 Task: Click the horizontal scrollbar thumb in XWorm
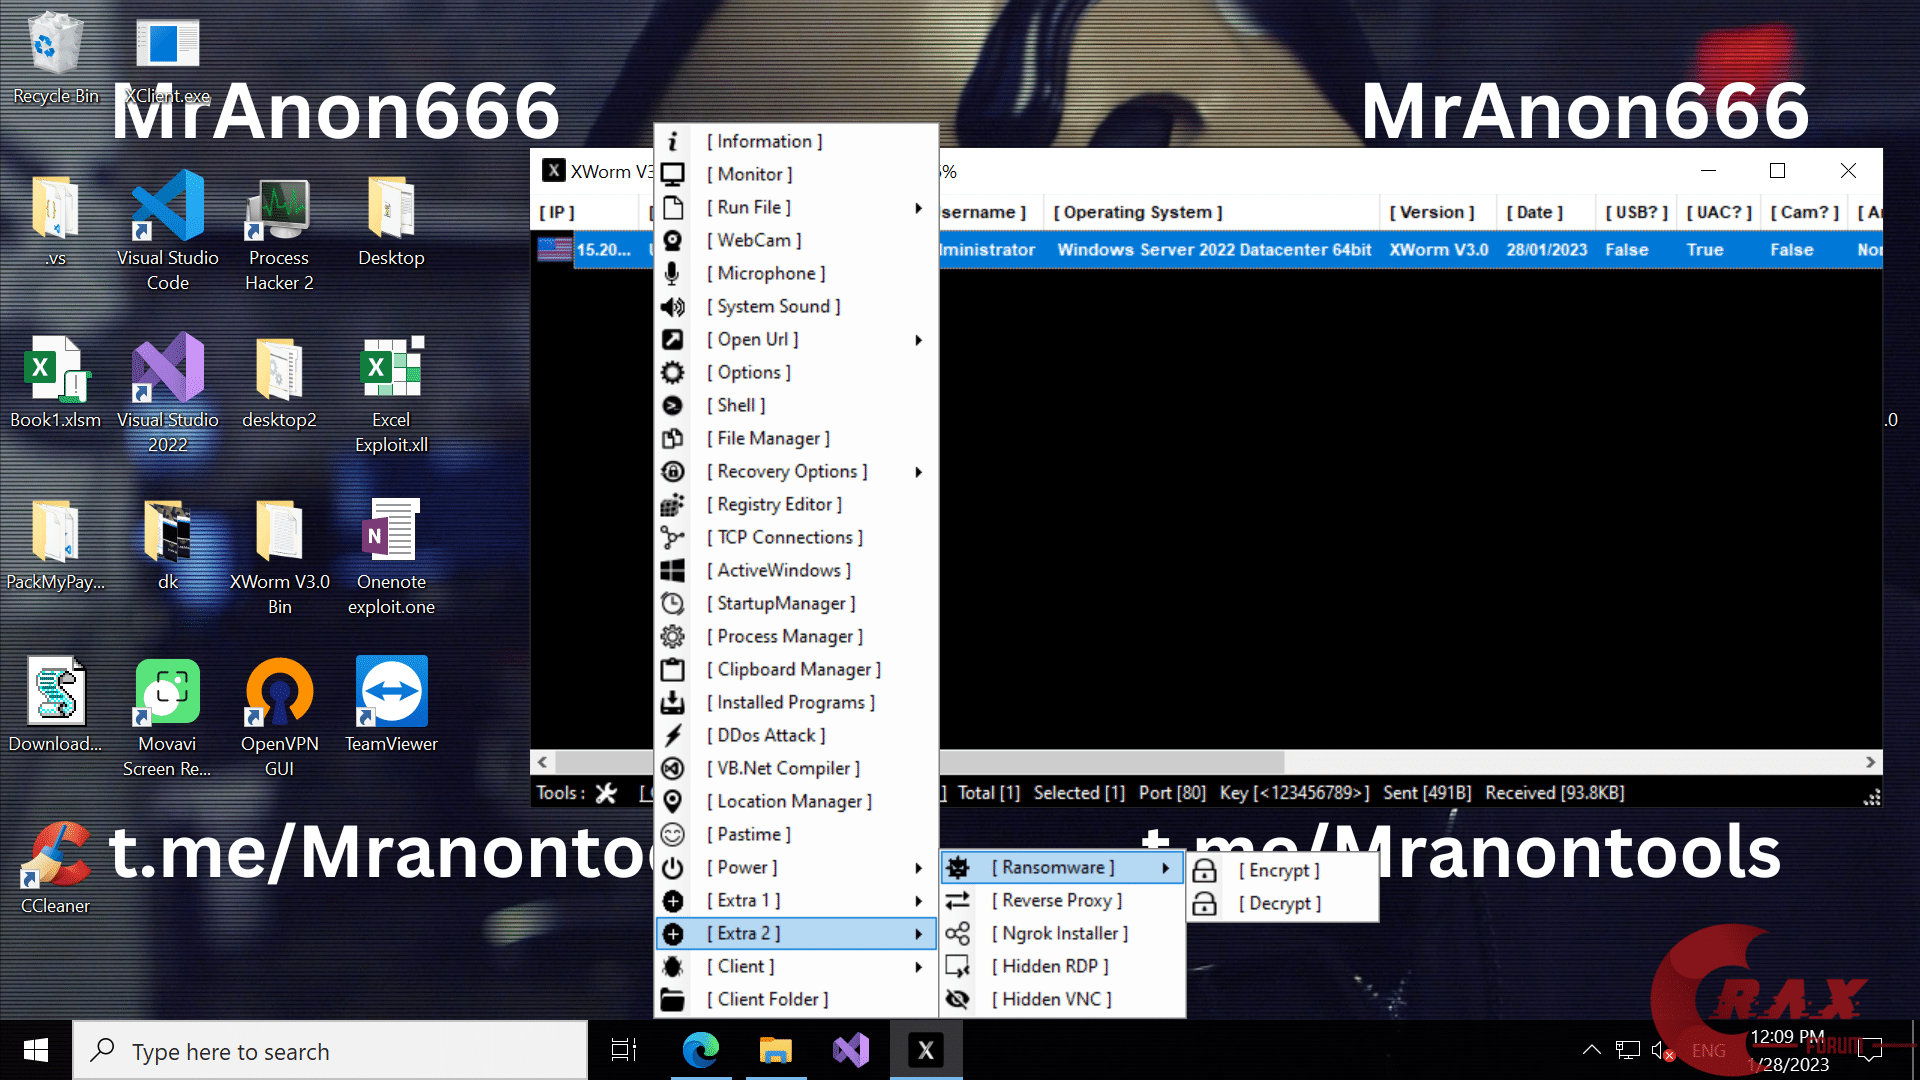click(1110, 762)
